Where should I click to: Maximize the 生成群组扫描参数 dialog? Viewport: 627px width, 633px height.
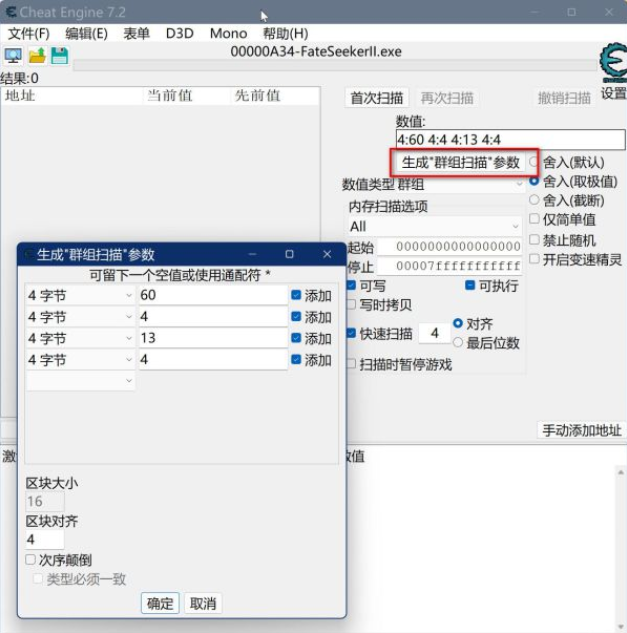click(x=289, y=254)
